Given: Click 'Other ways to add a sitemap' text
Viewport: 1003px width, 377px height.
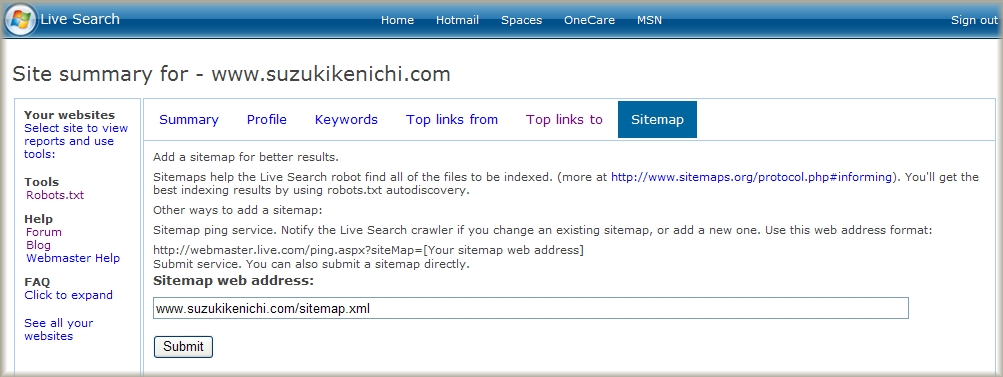Looking at the screenshot, I should [239, 210].
